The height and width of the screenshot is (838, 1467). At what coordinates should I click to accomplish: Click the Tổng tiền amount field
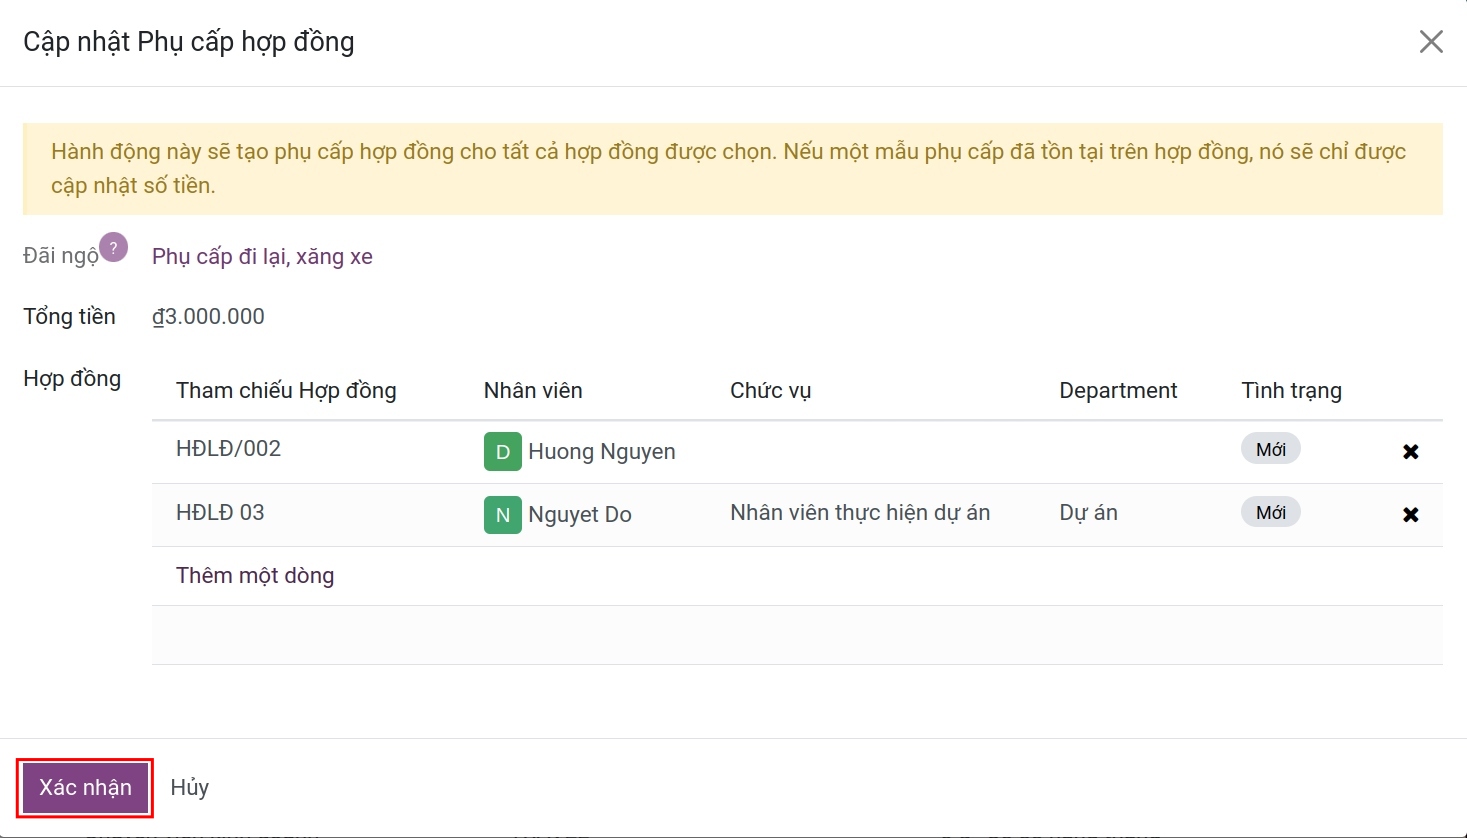coord(209,317)
